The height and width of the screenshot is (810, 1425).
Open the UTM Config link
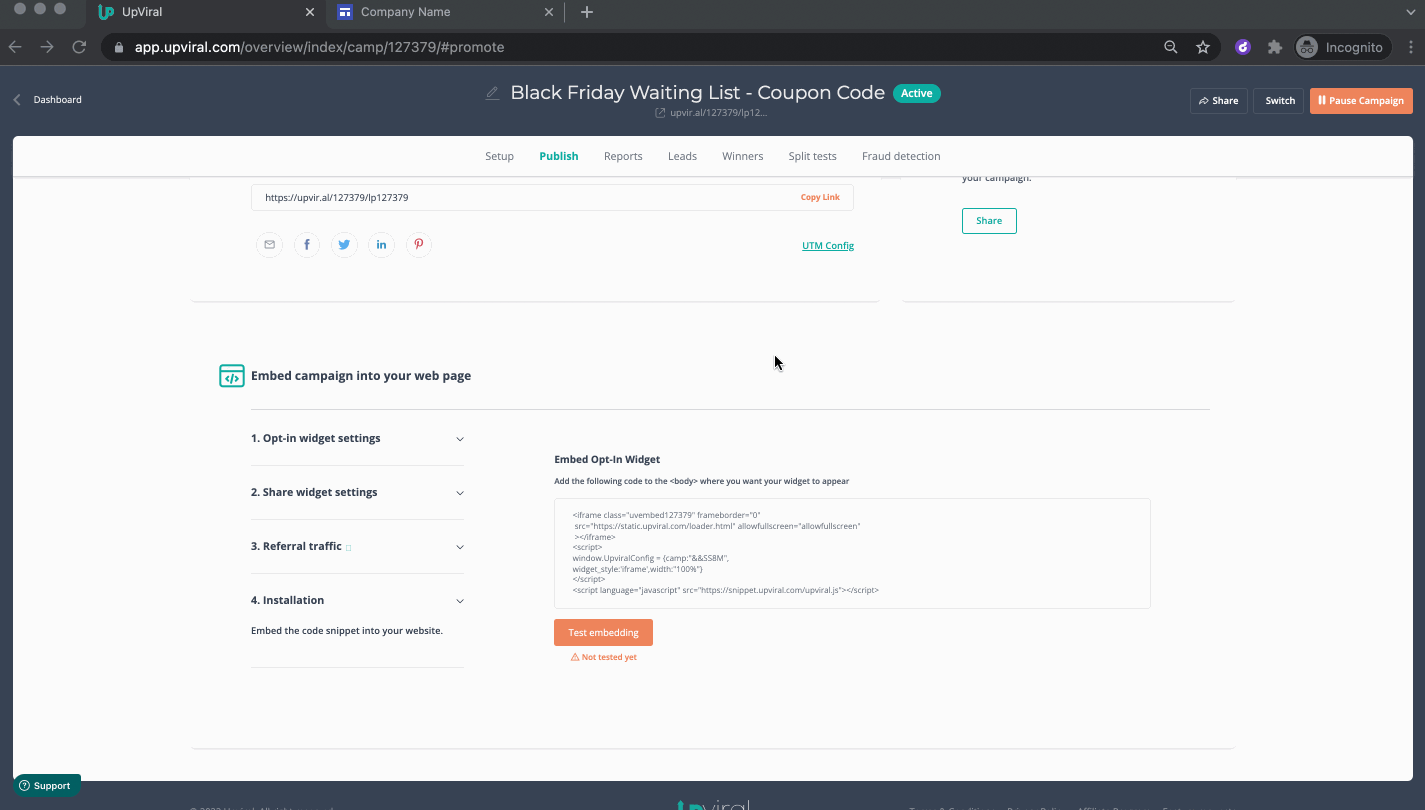pos(828,246)
